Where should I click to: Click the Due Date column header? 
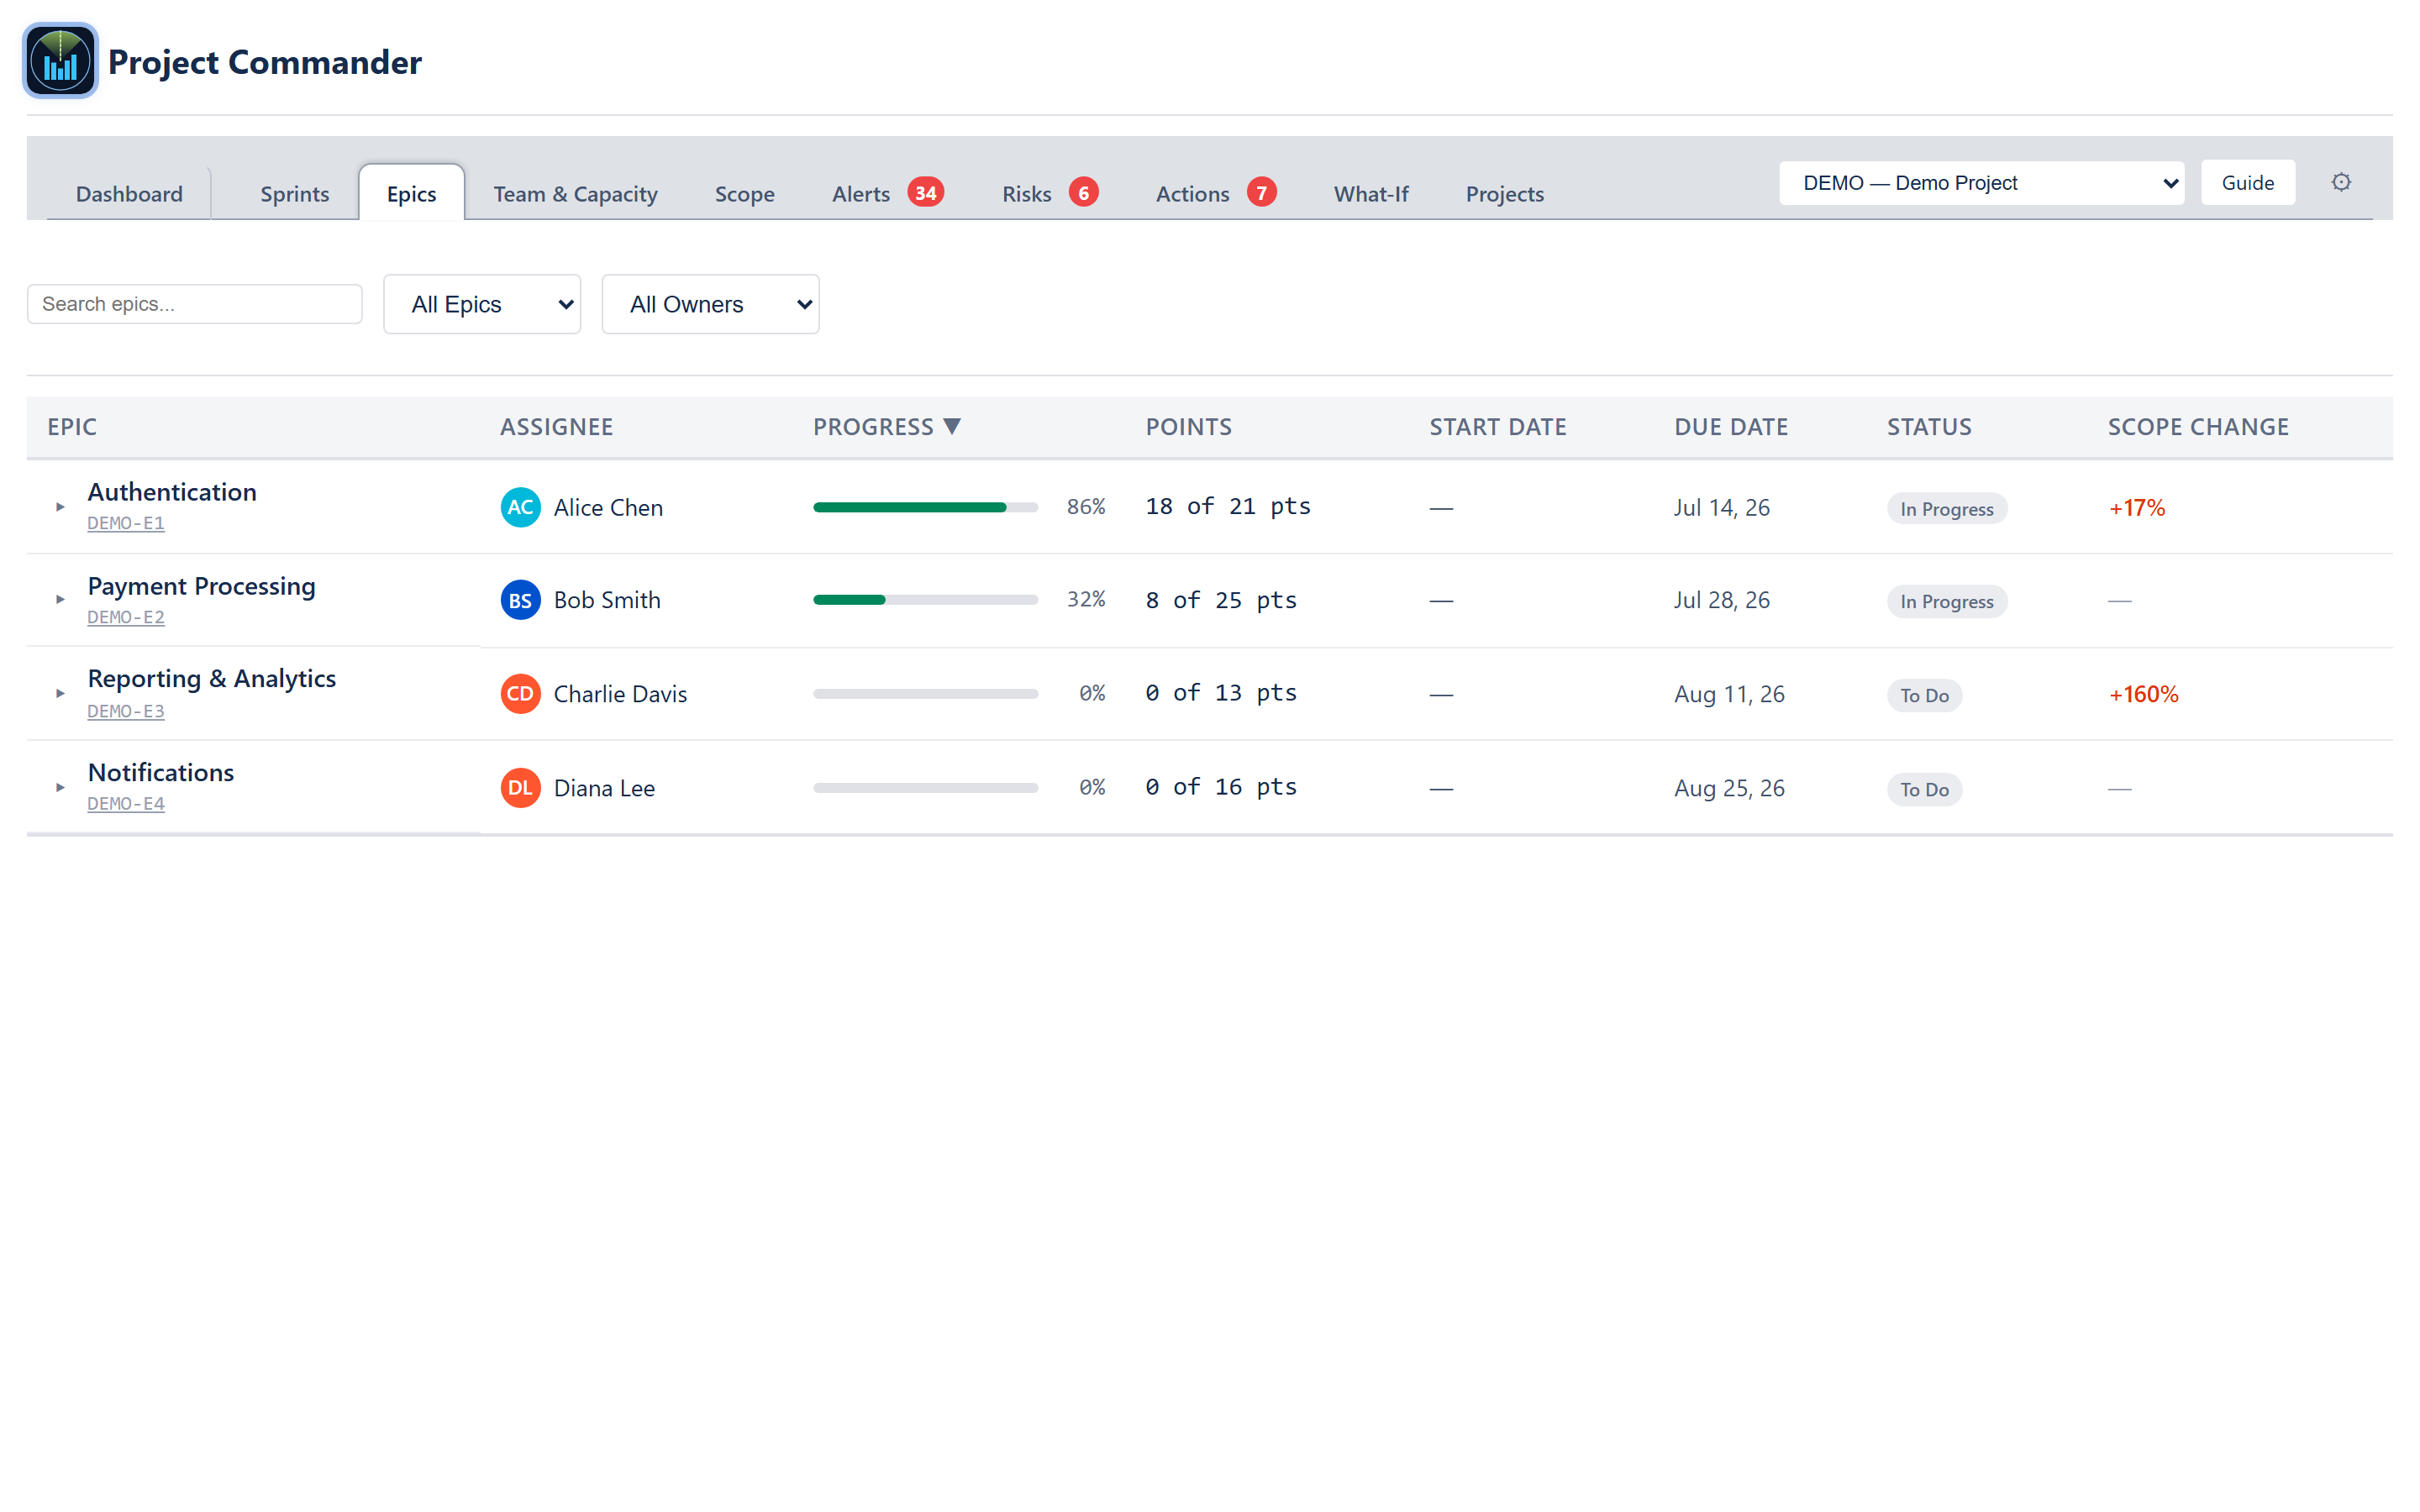(1731, 427)
